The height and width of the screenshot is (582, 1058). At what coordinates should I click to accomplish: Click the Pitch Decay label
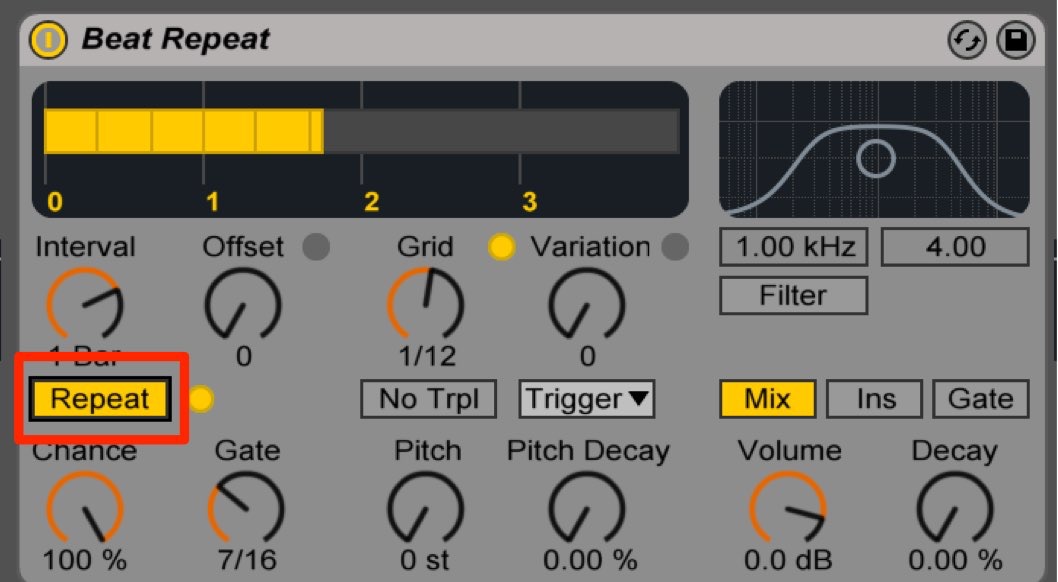[588, 450]
